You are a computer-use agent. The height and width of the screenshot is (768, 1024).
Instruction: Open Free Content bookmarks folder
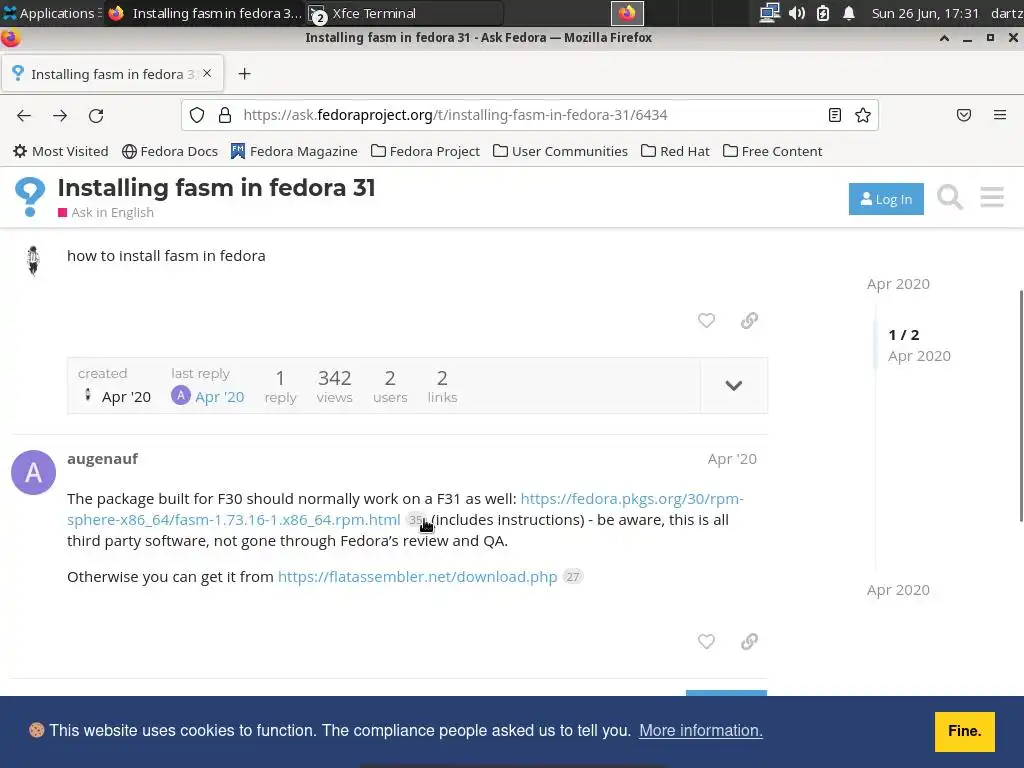(x=773, y=152)
